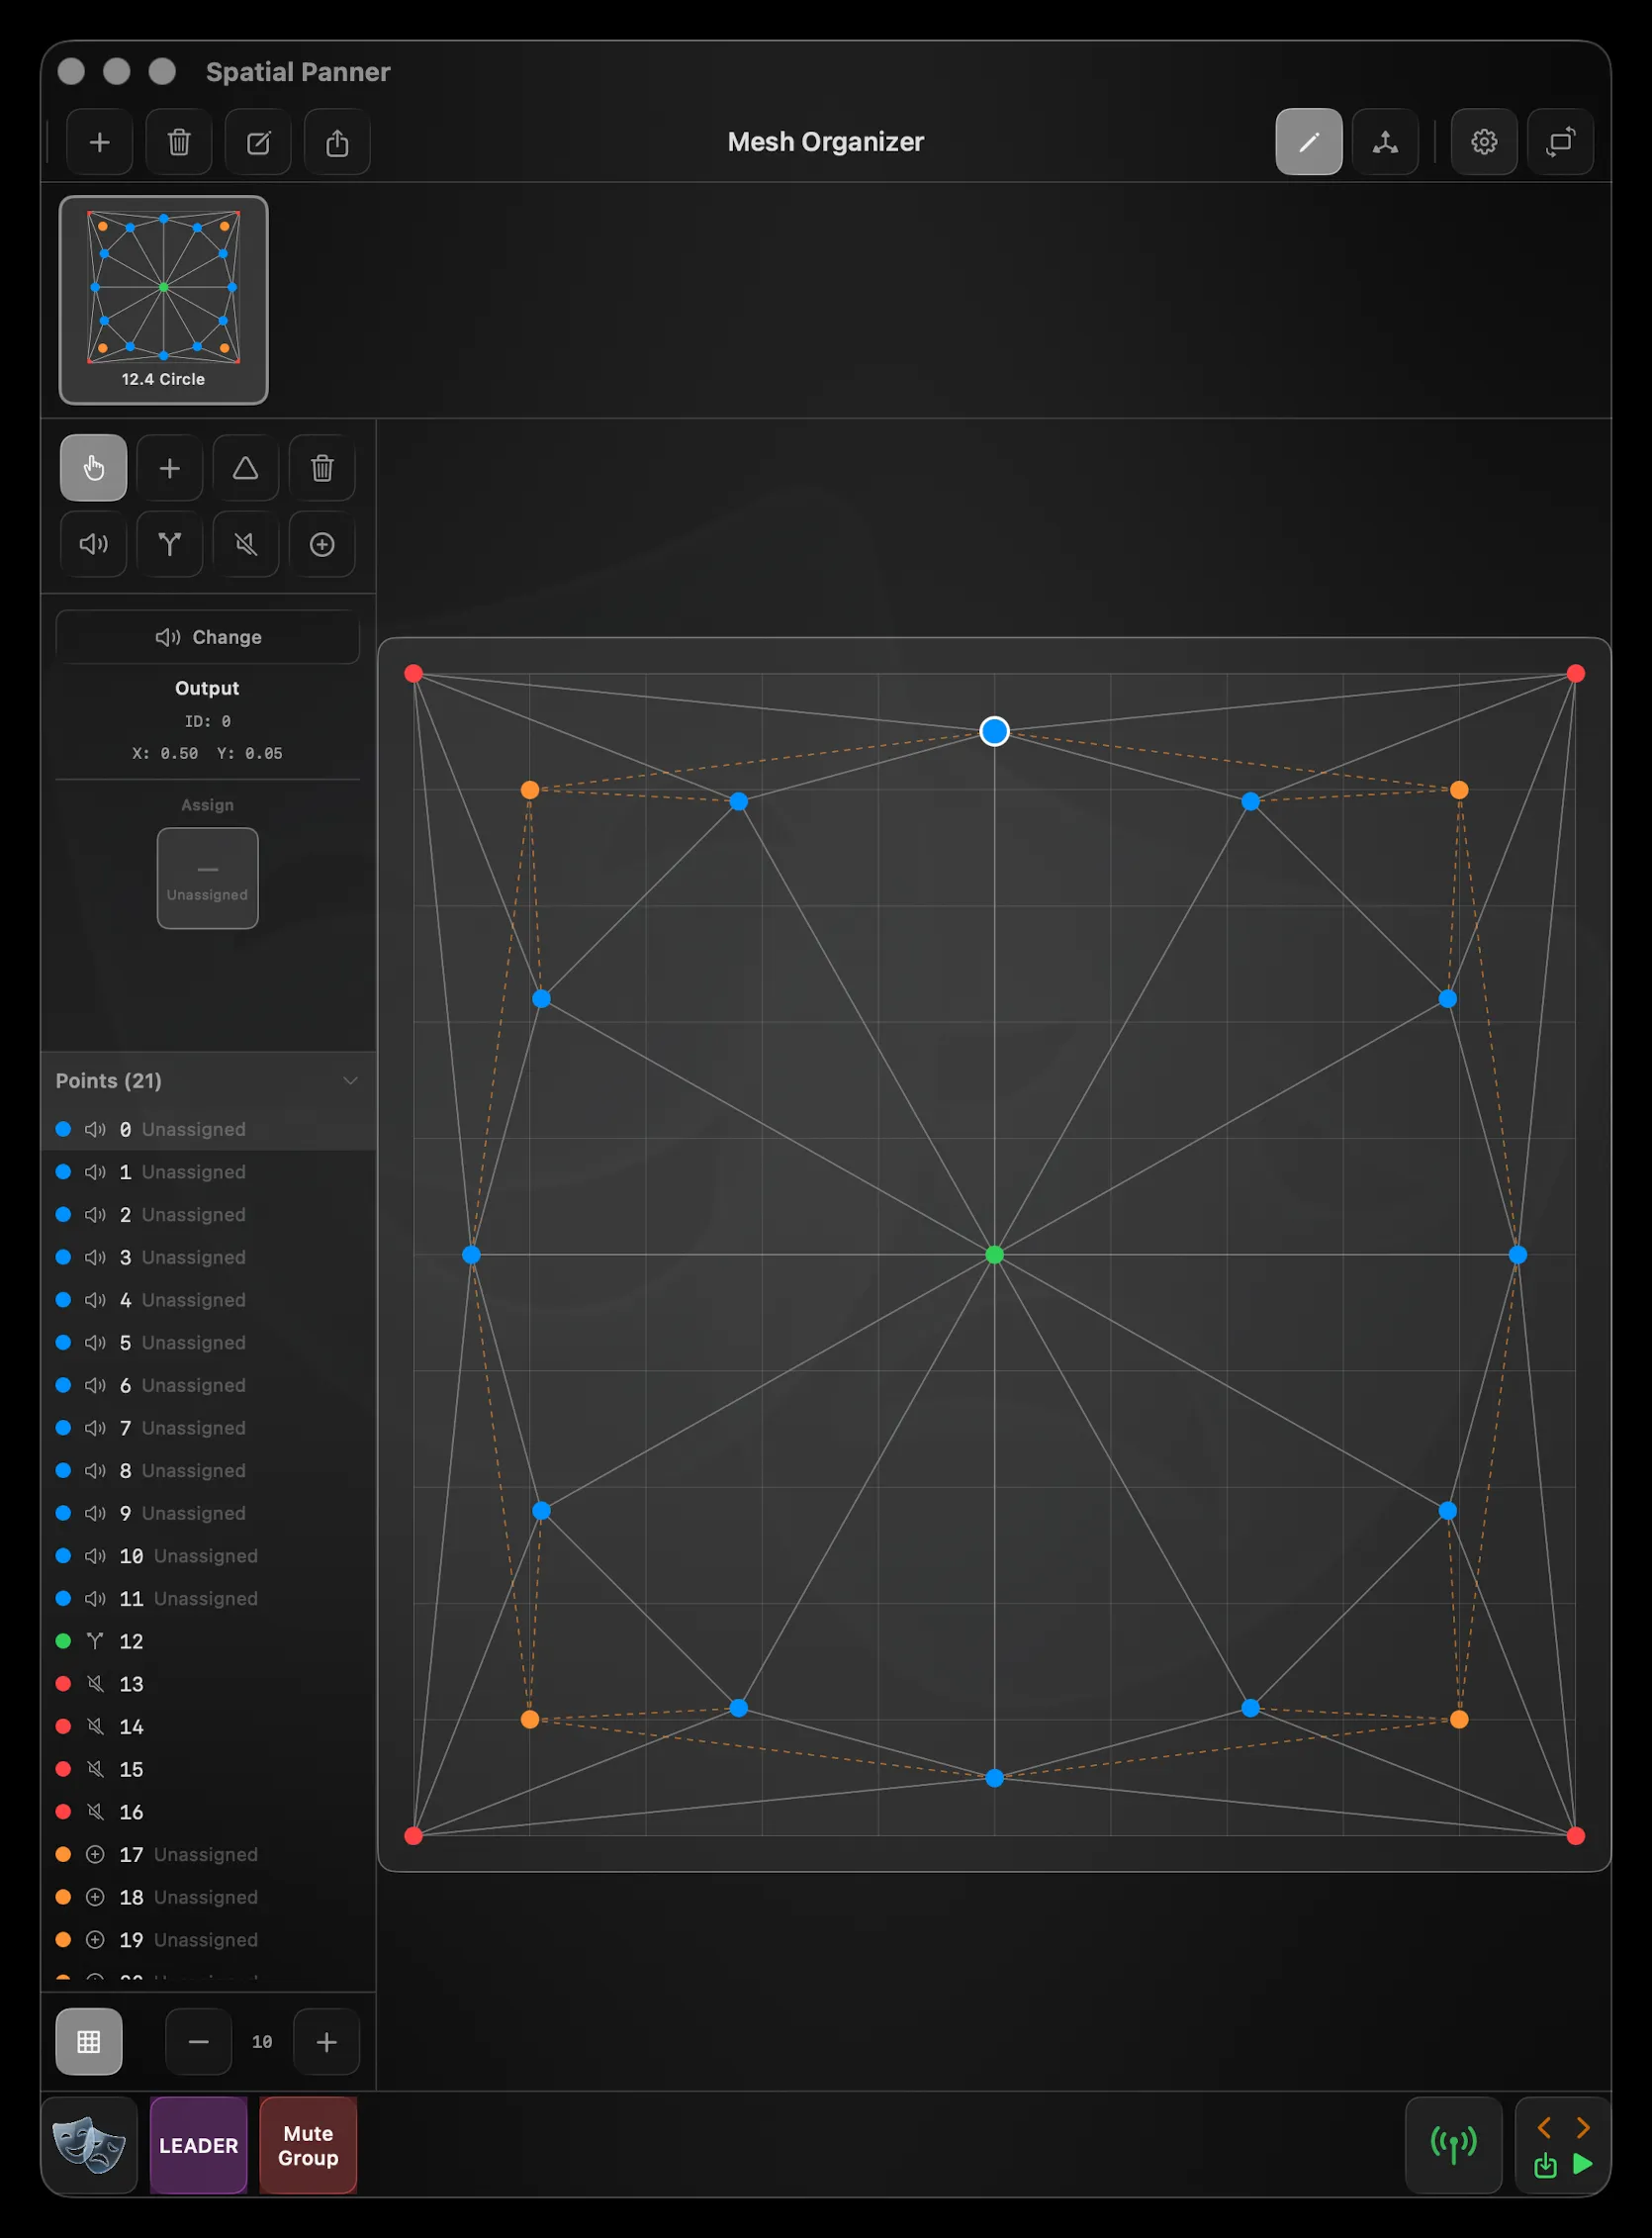Select virtual point 19 Unassigned in list

click(x=208, y=1940)
